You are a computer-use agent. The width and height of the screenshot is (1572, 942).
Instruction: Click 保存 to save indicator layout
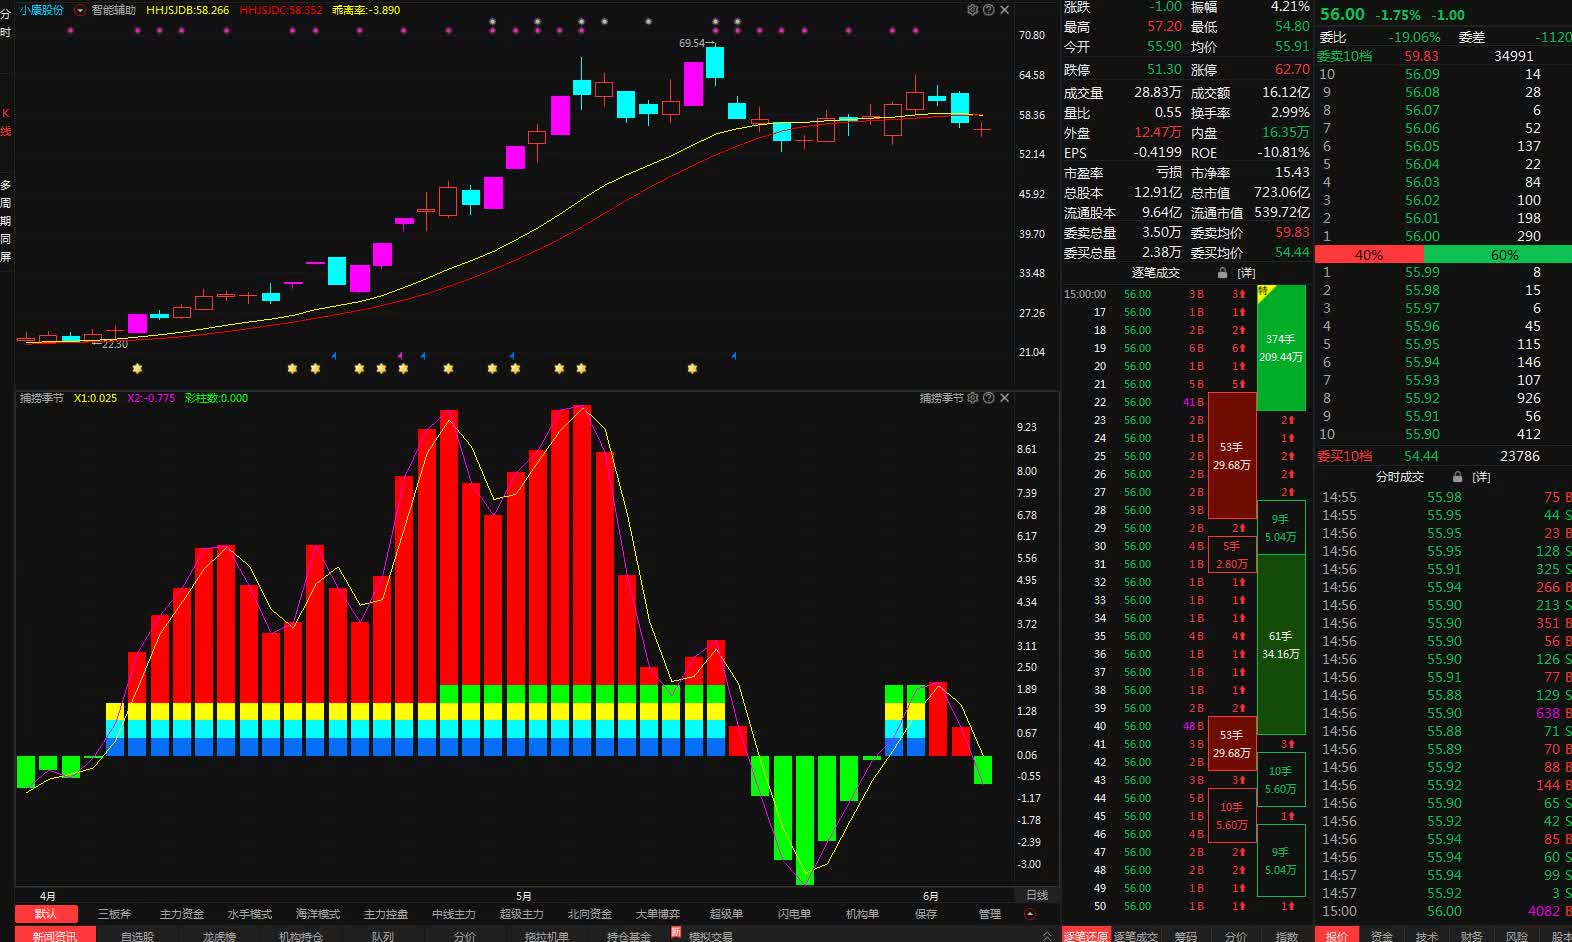pyautogui.click(x=926, y=914)
